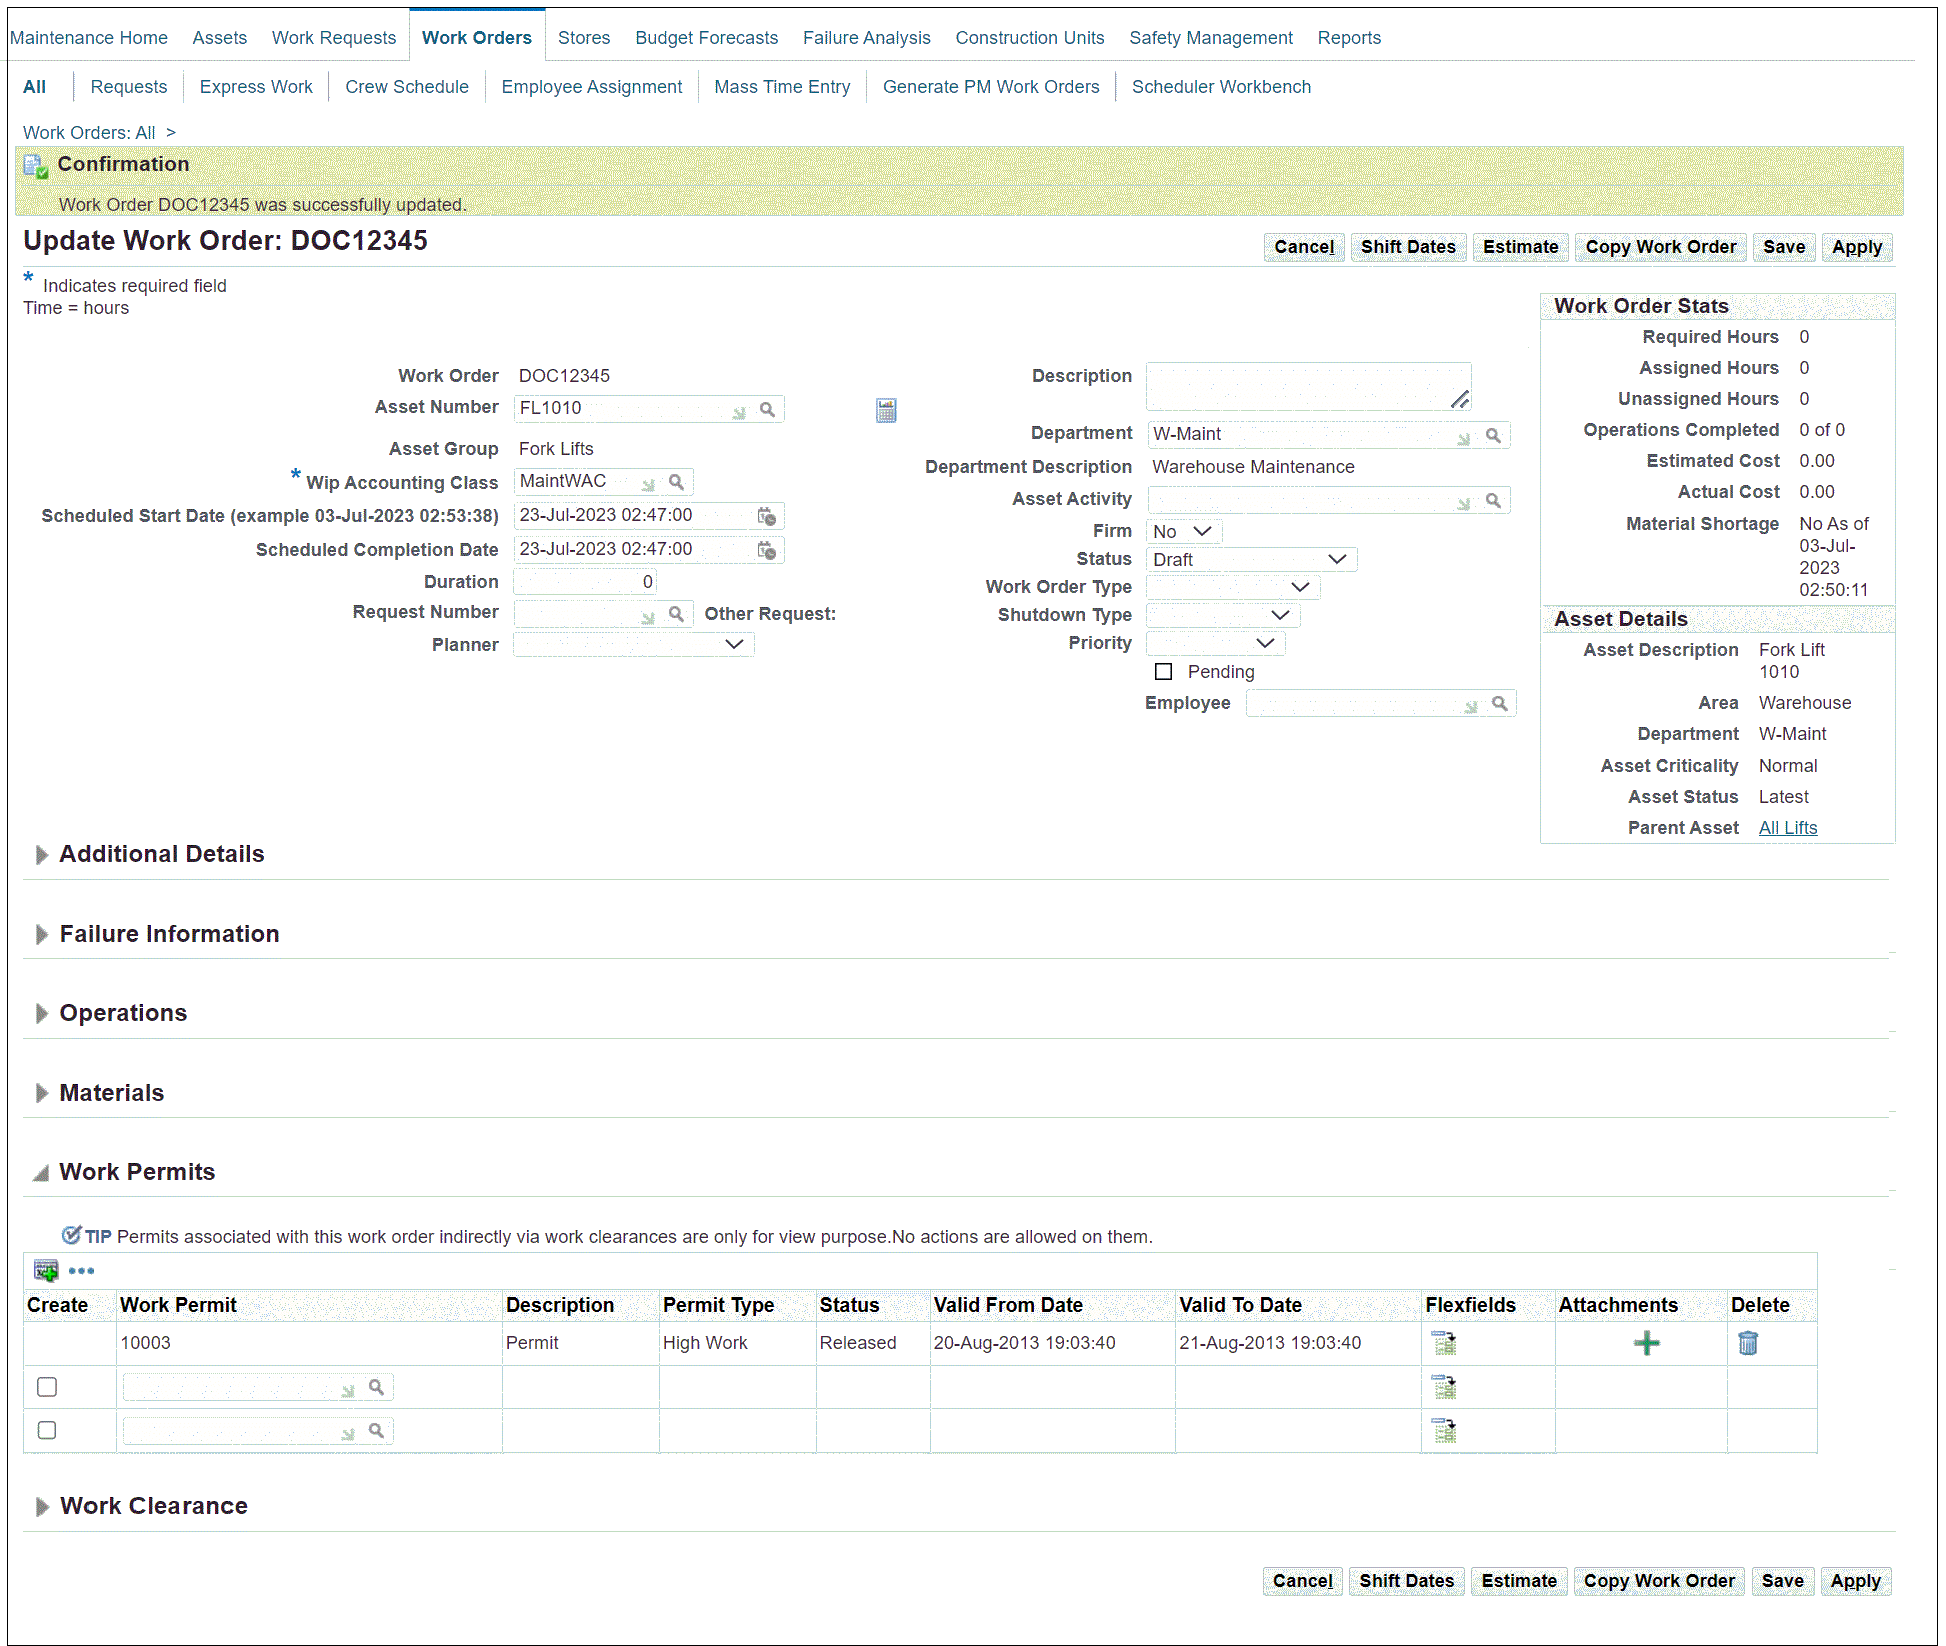Image resolution: width=1946 pixels, height=1646 pixels.
Task: Check the second empty Work Permit row checkbox
Action: [x=47, y=1430]
